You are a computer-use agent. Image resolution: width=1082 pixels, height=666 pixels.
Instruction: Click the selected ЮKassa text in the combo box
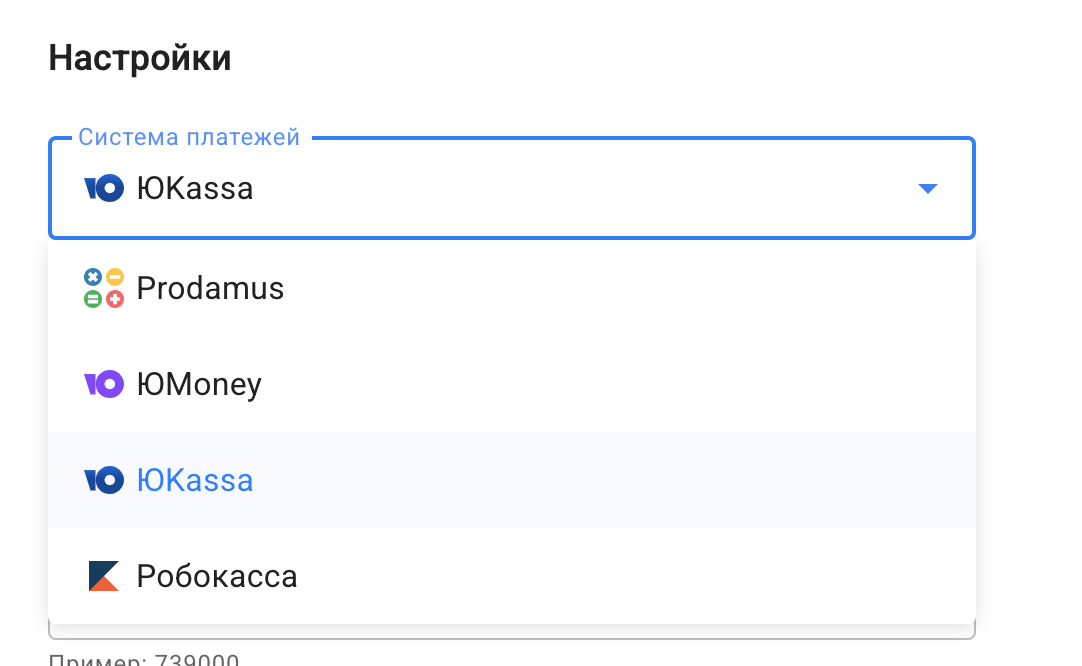click(x=195, y=188)
